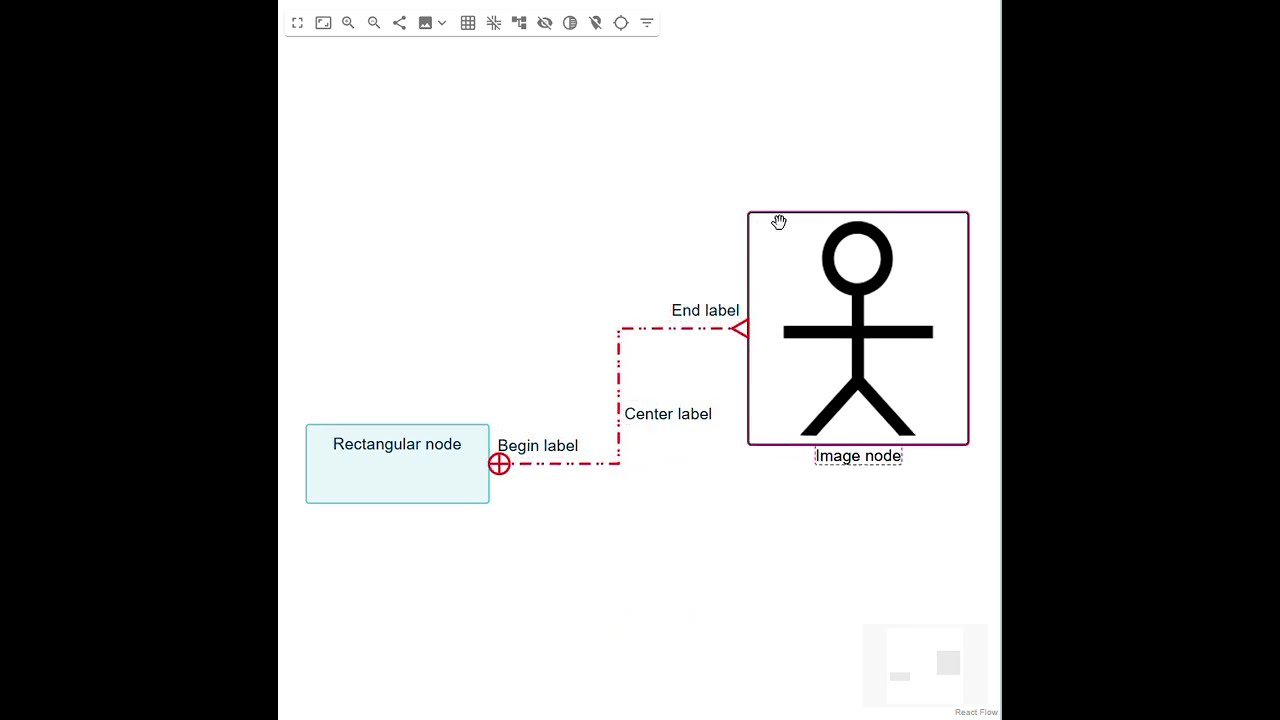Click the fit to screen icon
The image size is (1280, 720).
tap(323, 23)
